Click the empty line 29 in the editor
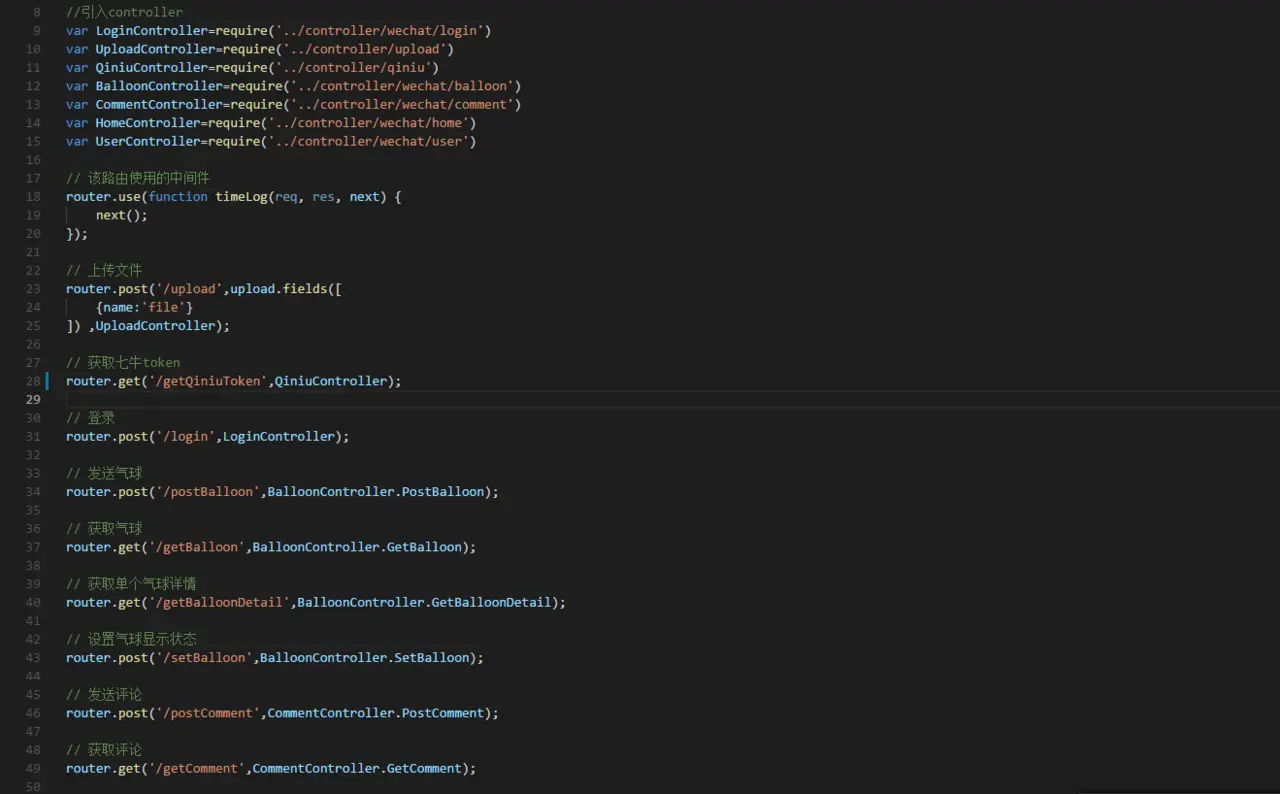 click(672, 399)
